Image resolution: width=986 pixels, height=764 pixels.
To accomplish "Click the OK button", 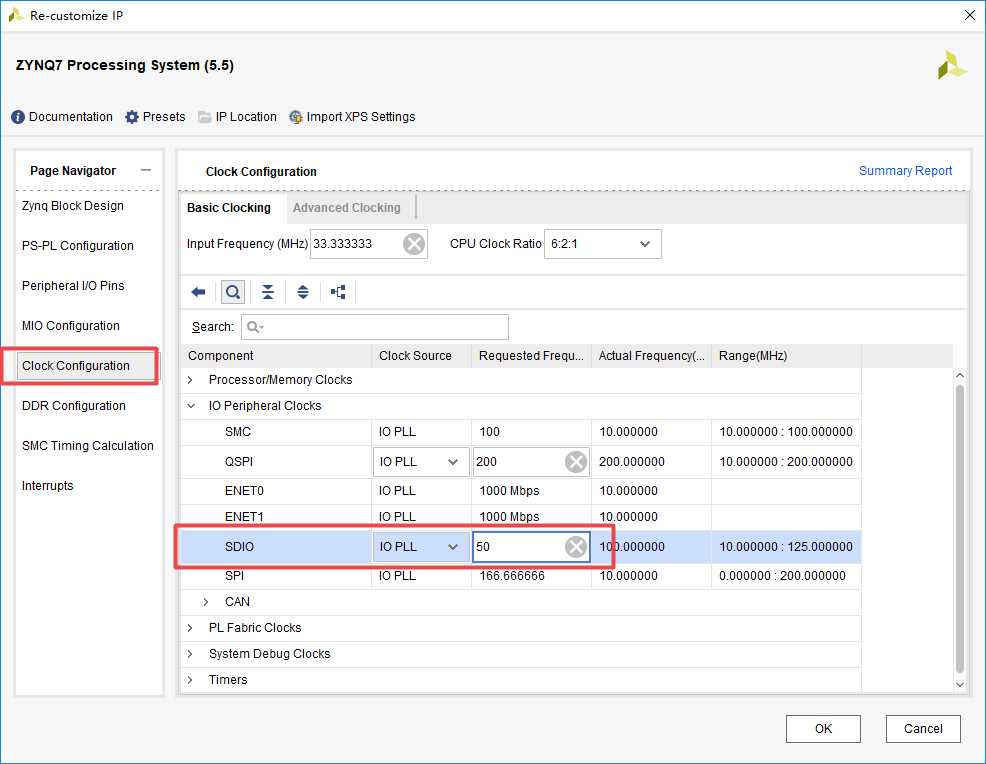I will [823, 729].
